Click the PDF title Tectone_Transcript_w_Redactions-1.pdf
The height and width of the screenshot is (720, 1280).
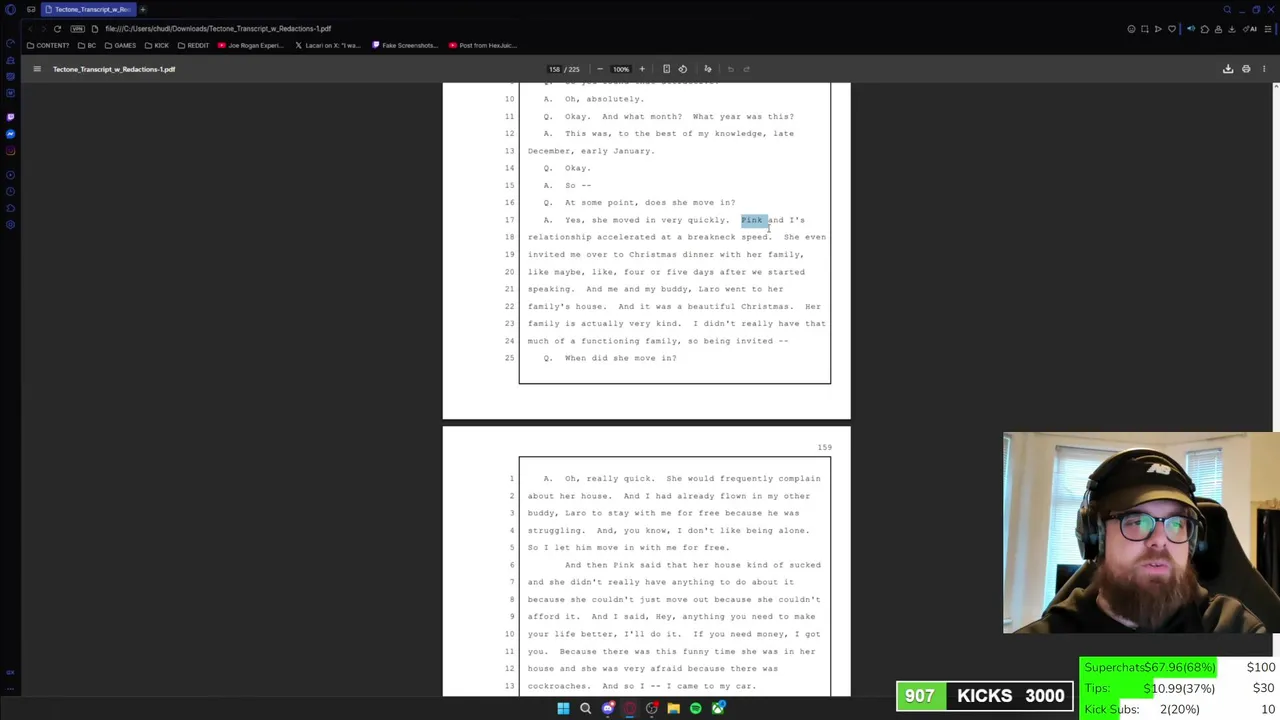[114, 69]
